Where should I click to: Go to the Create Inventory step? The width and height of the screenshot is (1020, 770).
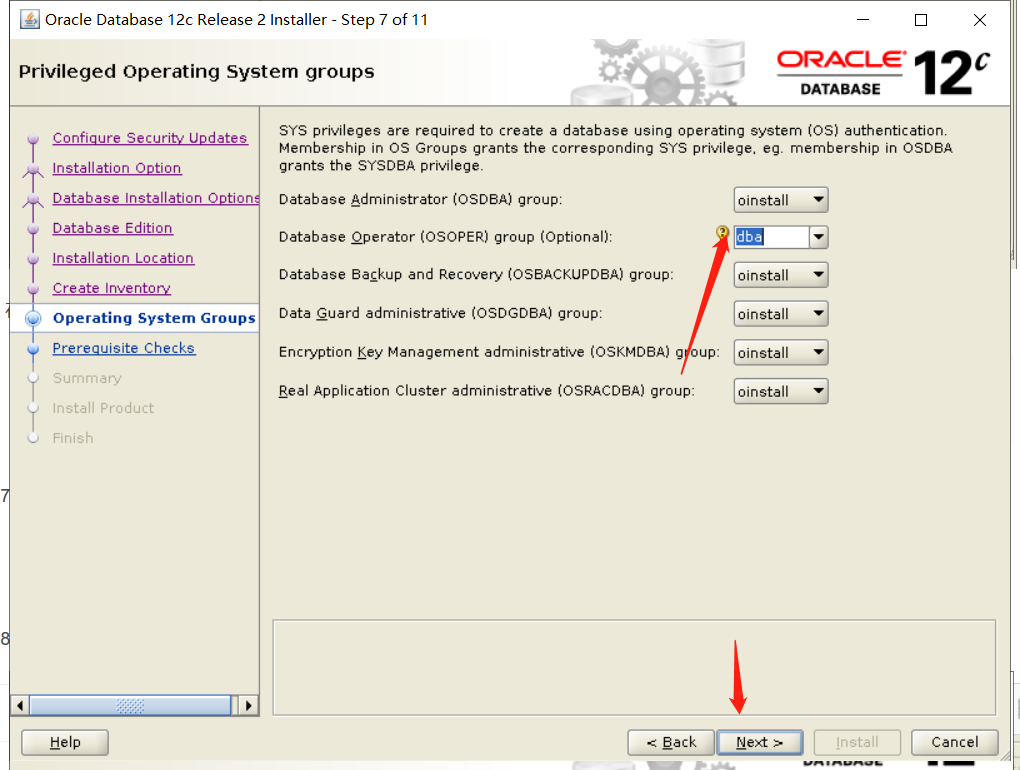tap(111, 288)
